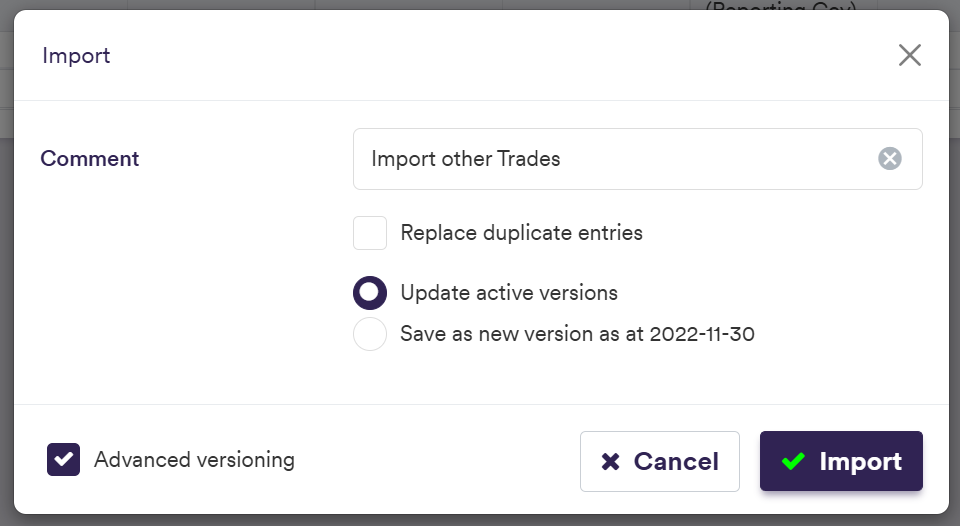Clear the Comment field text
The image size is (960, 526).
pos(890,158)
